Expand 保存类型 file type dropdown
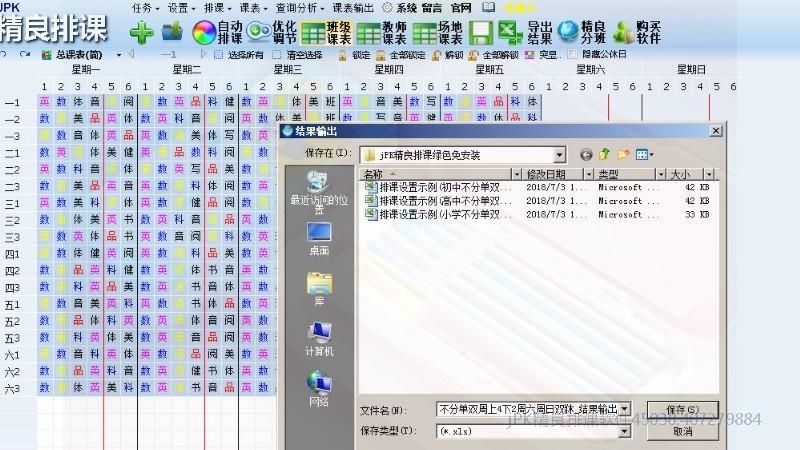This screenshot has height=450, width=800. [x=624, y=432]
